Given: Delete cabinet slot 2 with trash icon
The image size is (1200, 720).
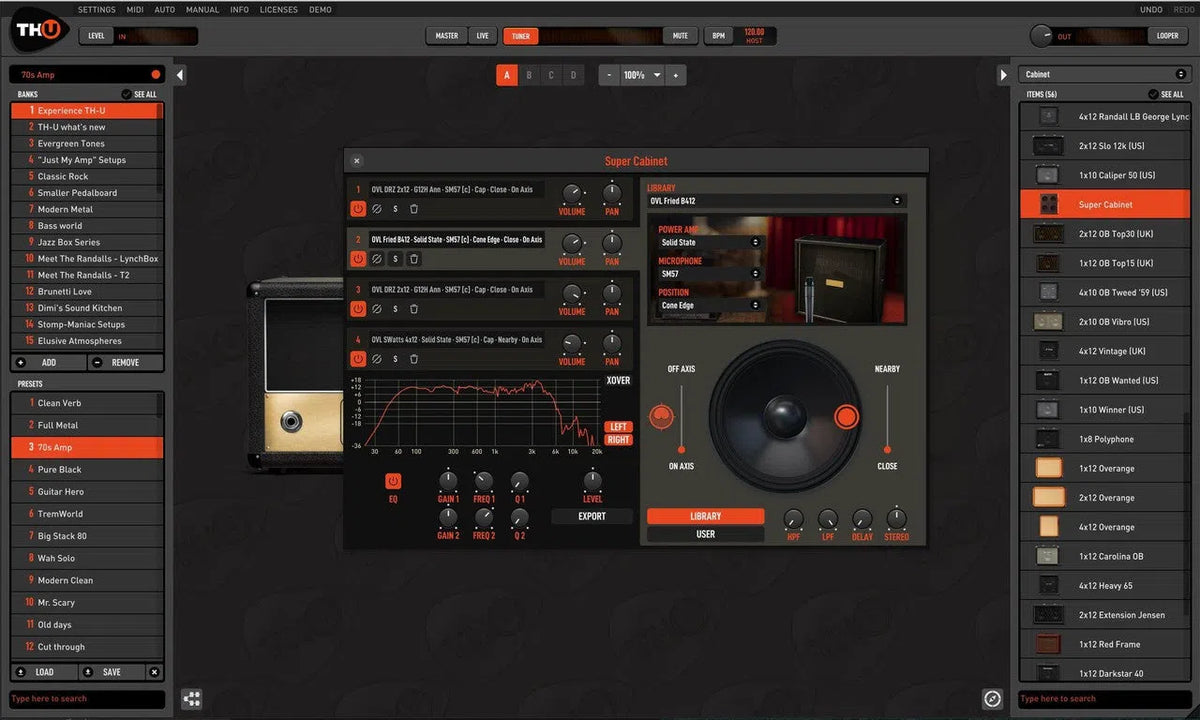Looking at the screenshot, I should tap(414, 259).
